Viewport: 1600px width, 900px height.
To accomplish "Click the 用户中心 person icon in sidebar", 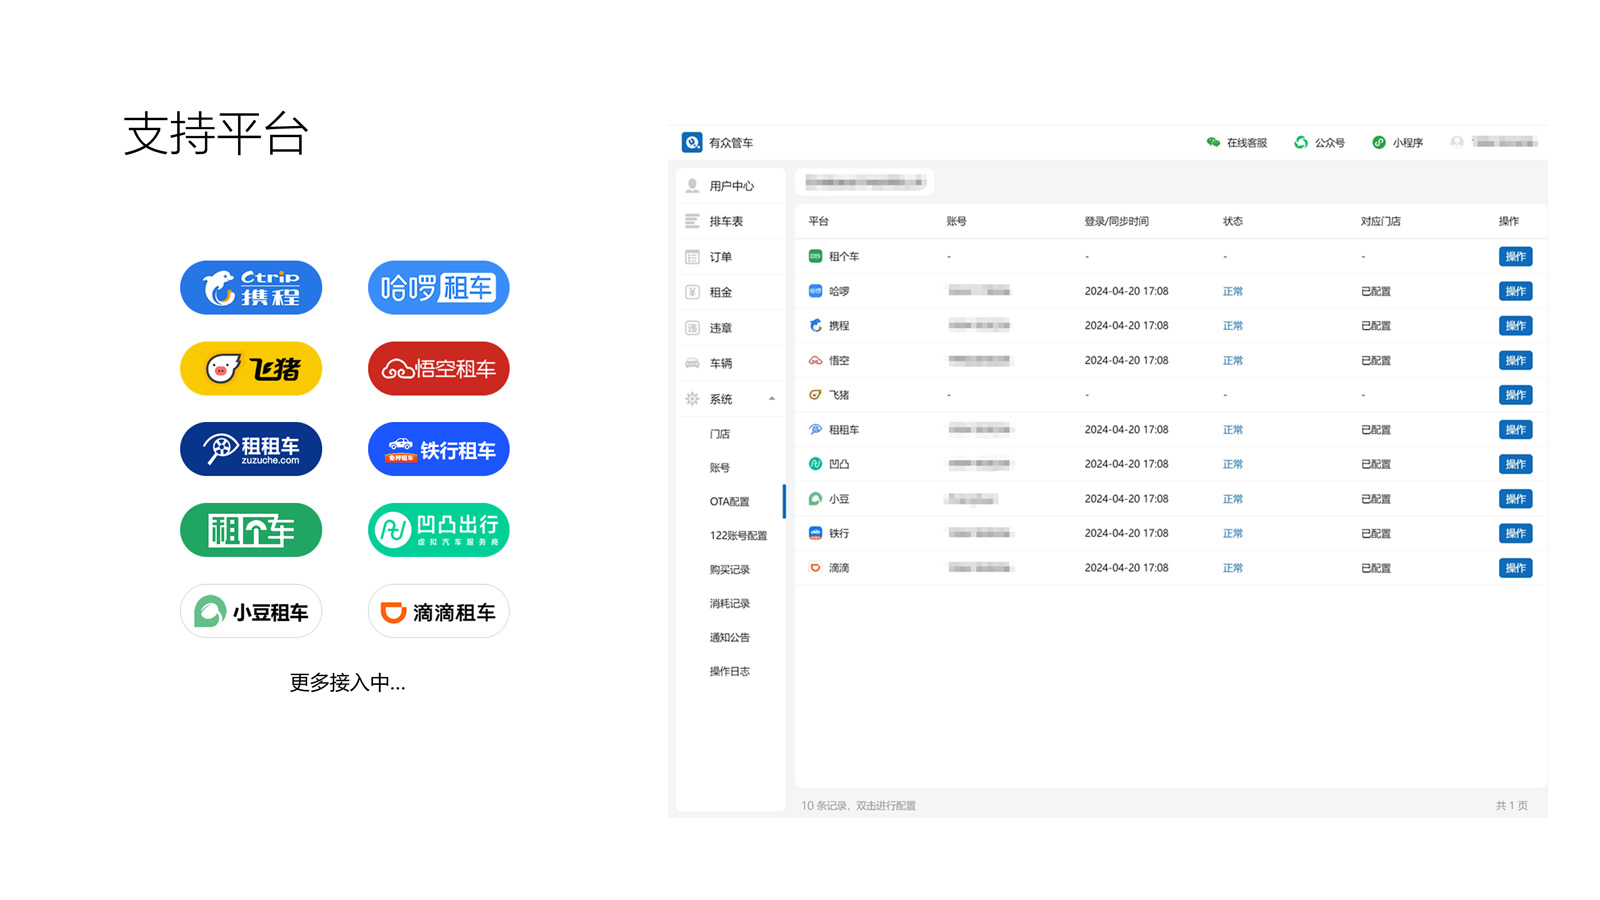I will [x=692, y=186].
